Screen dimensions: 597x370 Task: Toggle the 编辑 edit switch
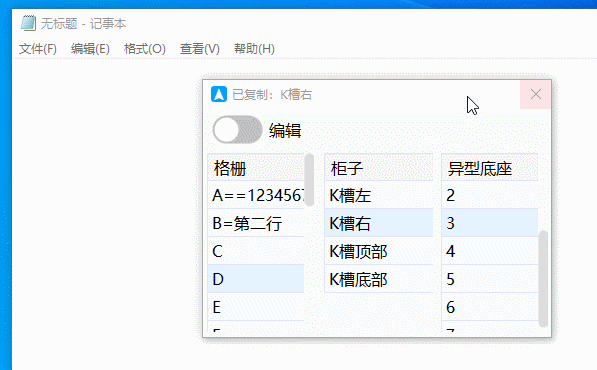point(238,130)
